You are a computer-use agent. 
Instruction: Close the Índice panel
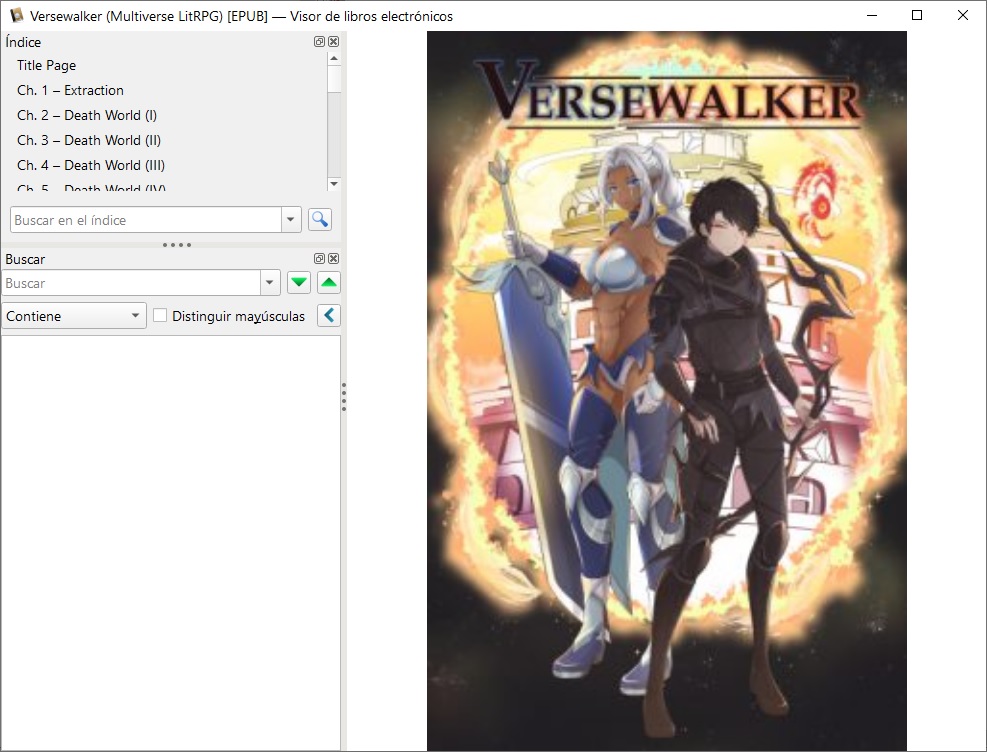click(x=334, y=42)
